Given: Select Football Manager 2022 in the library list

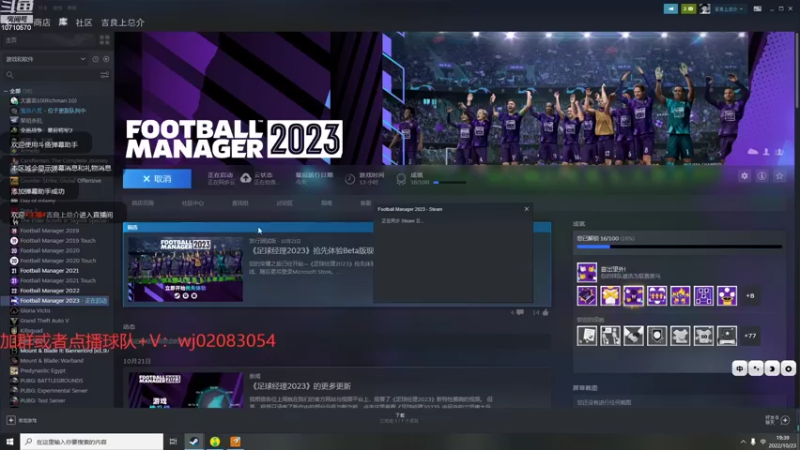Looking at the screenshot, I should (49, 290).
